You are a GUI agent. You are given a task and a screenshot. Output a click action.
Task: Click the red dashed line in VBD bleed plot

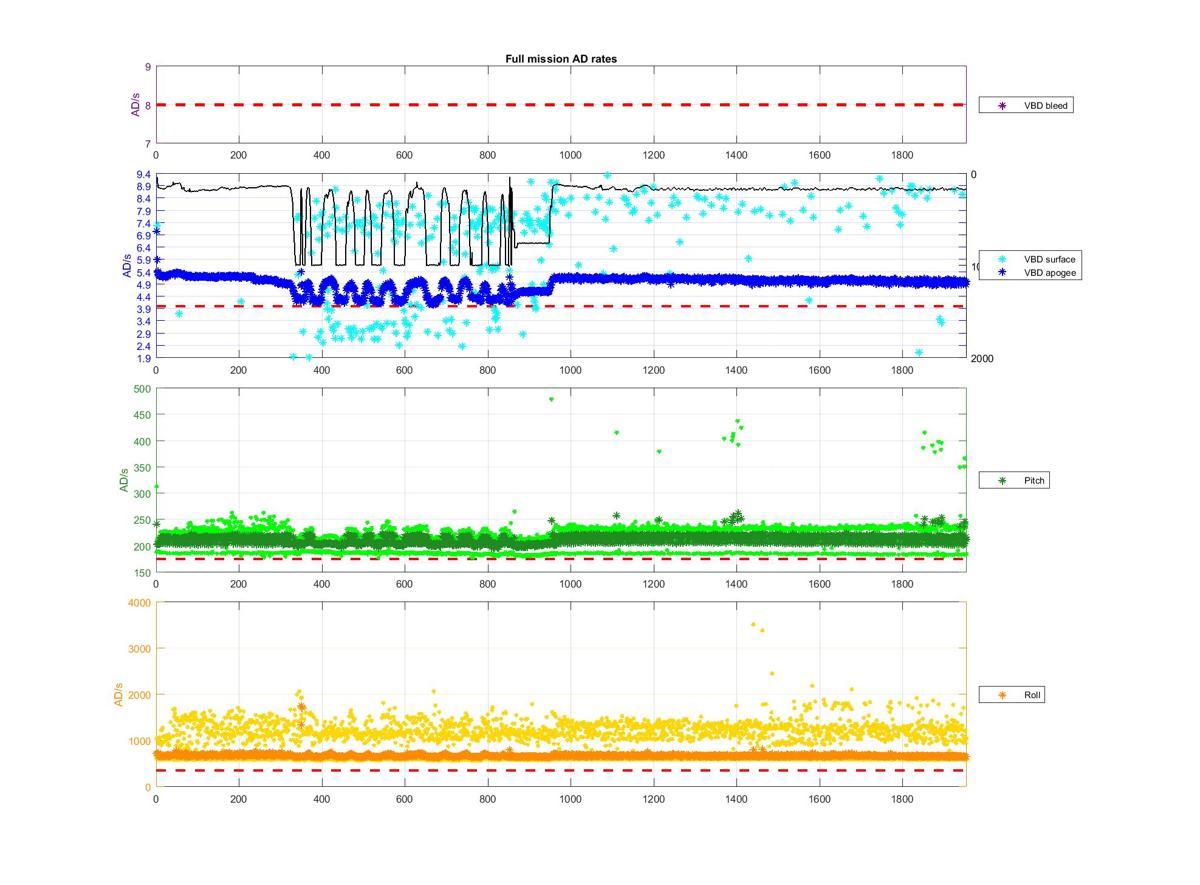click(x=560, y=105)
